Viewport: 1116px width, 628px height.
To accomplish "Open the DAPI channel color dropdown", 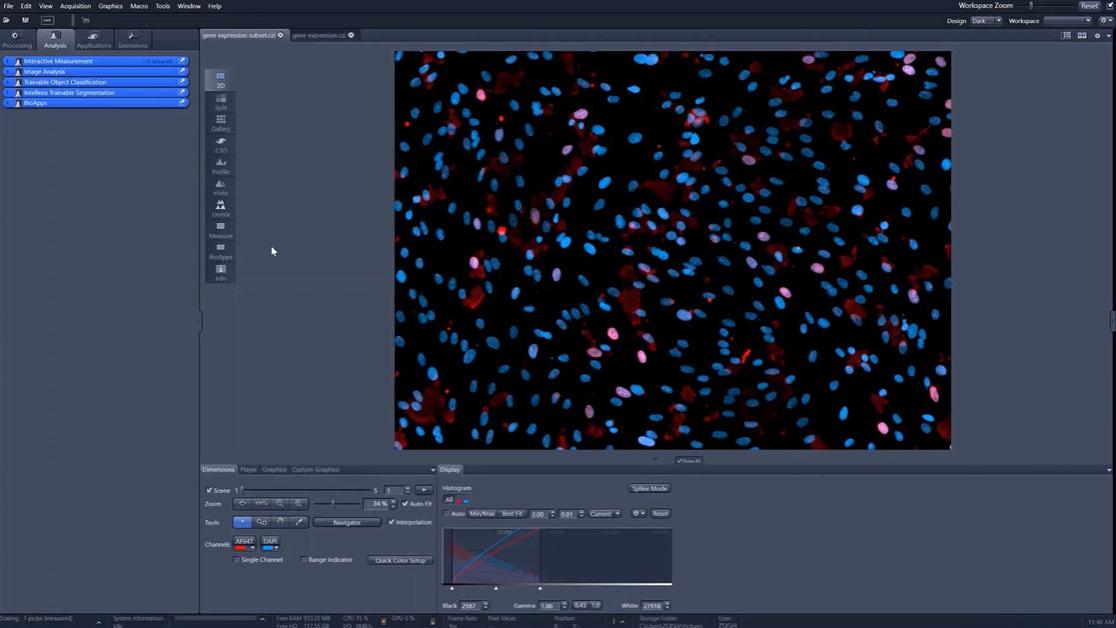I will (276, 548).
